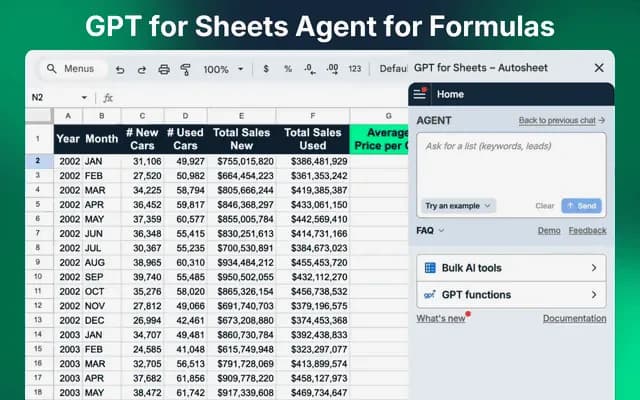640x400 pixels.
Task: Click cell with value $384,673,023
Action: click(x=313, y=248)
